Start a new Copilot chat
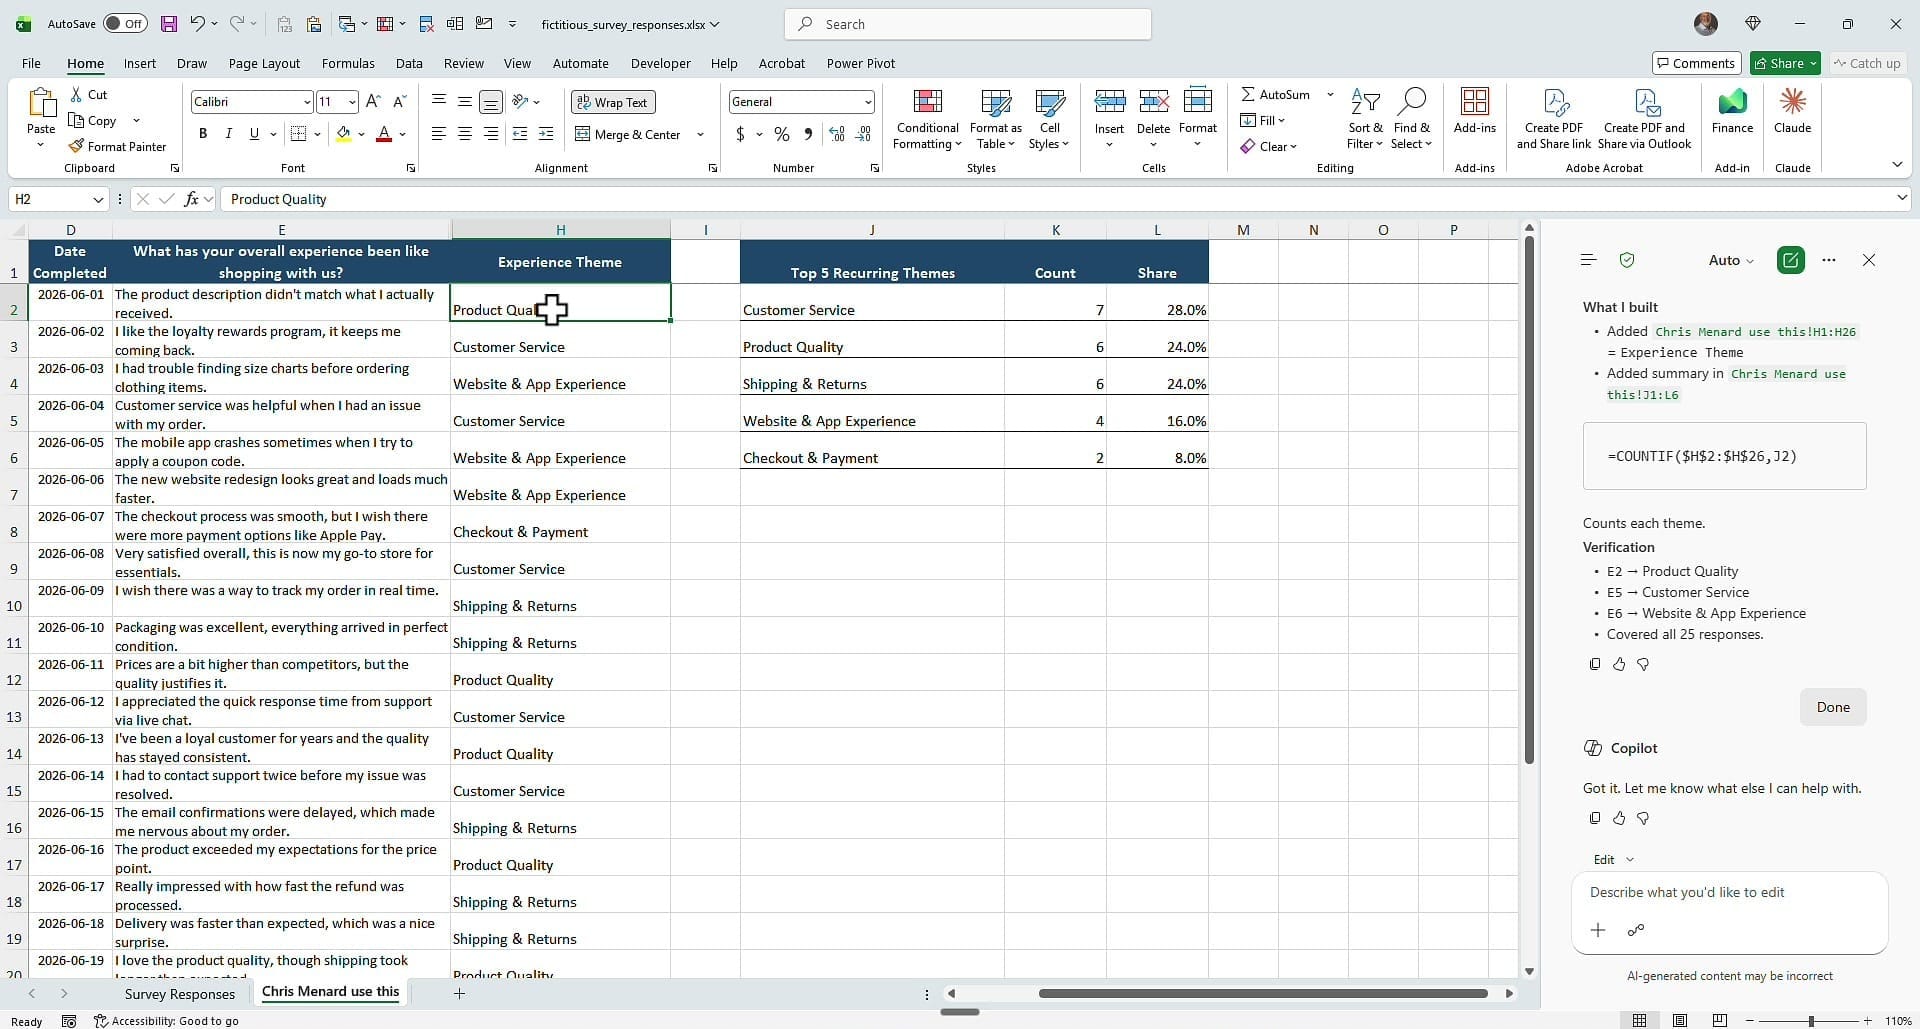1920x1029 pixels. [x=1790, y=260]
